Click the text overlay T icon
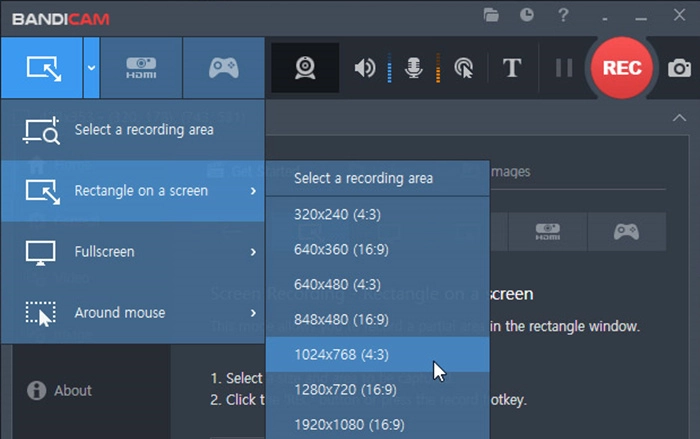This screenshot has height=439, width=700. point(512,68)
